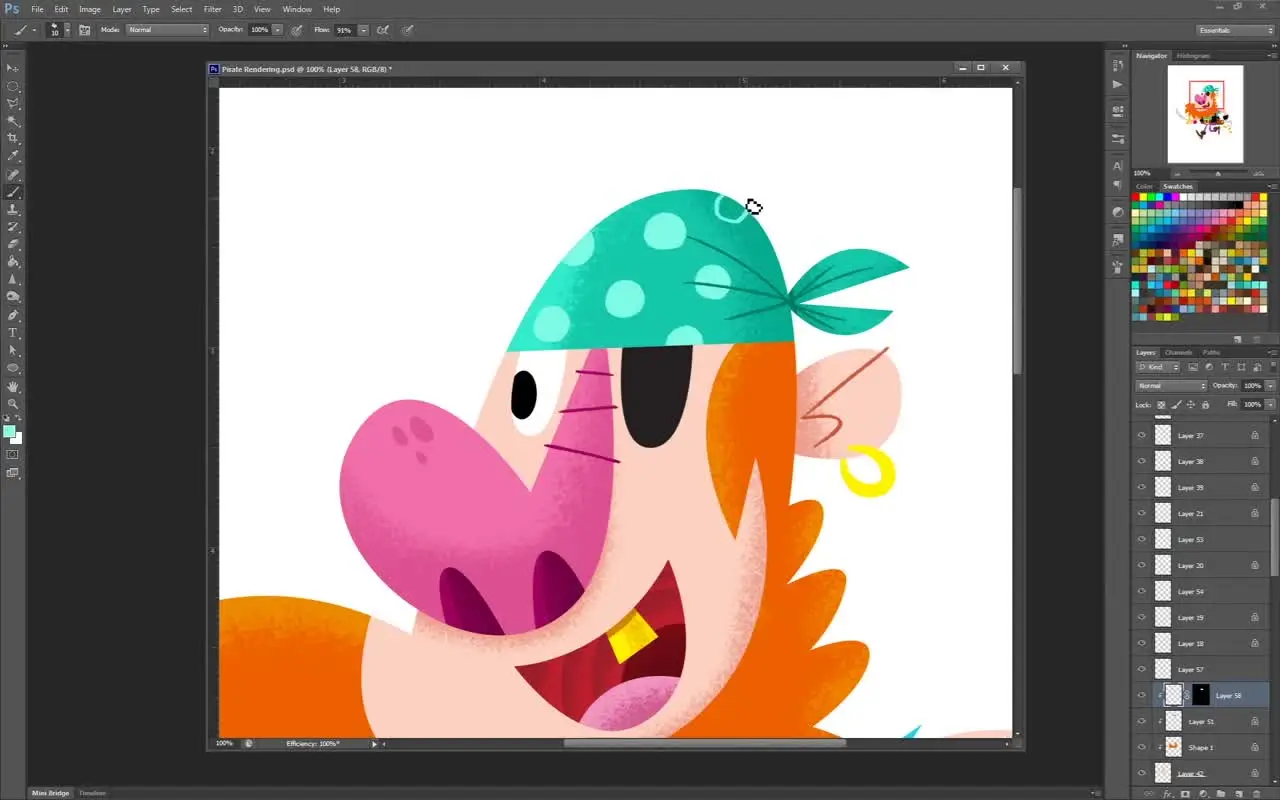The image size is (1280, 800).
Task: Select the Magic Wand tool
Action: (x=13, y=120)
